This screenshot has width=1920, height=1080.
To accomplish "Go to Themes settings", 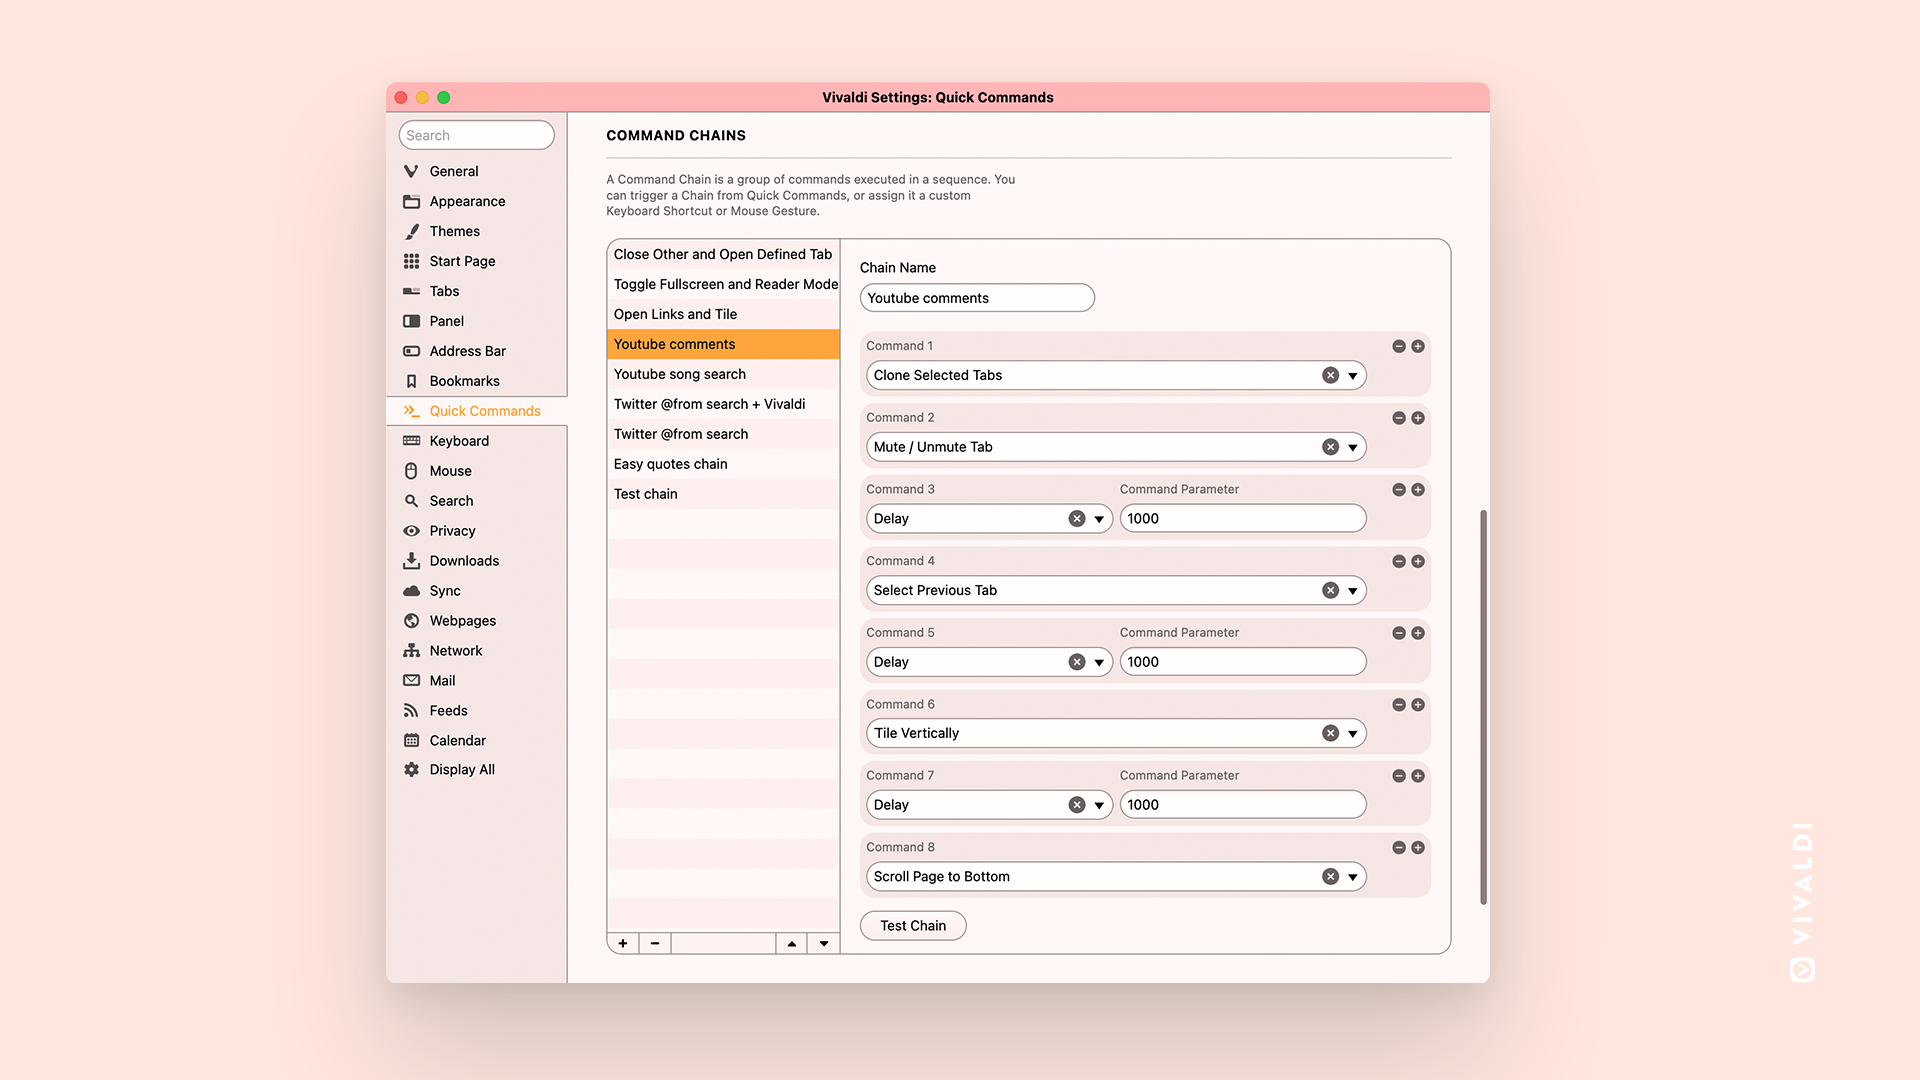I will pos(477,231).
